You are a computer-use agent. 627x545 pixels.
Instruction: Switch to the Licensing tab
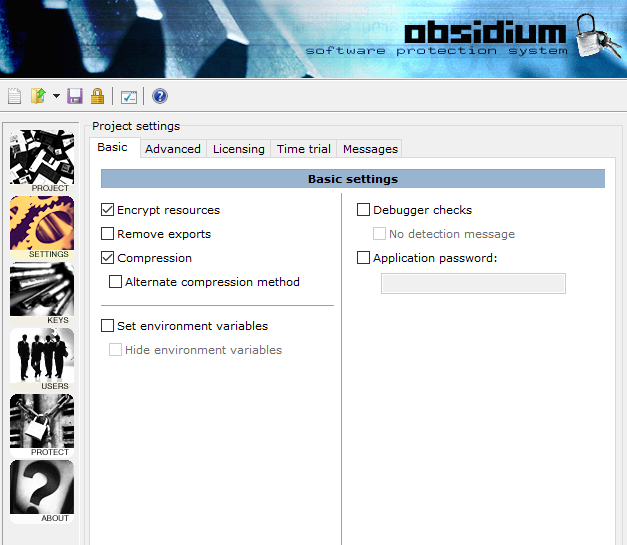click(239, 149)
